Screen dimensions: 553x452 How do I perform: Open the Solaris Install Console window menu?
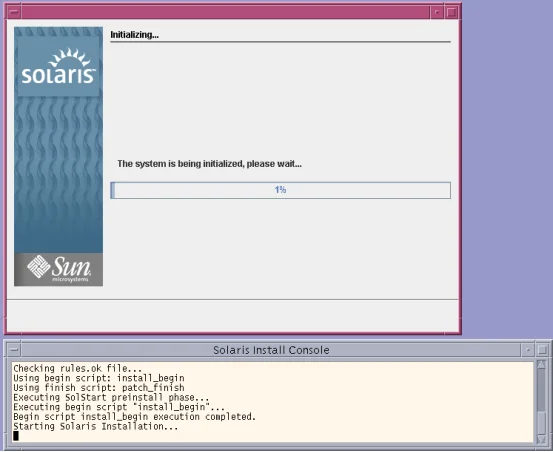pyautogui.click(x=14, y=350)
